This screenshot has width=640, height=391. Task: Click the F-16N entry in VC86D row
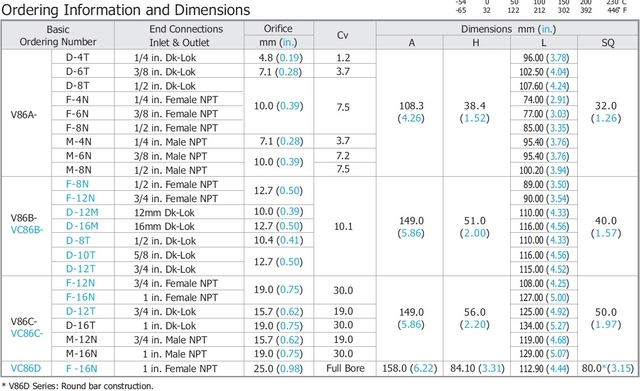click(82, 369)
